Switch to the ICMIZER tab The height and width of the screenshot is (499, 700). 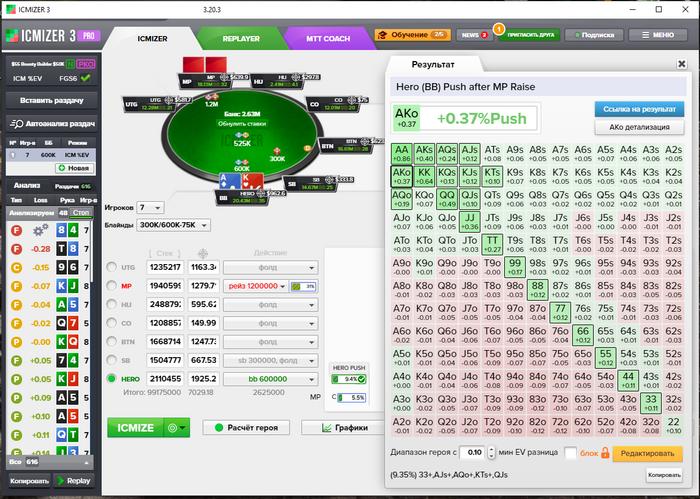coord(152,39)
